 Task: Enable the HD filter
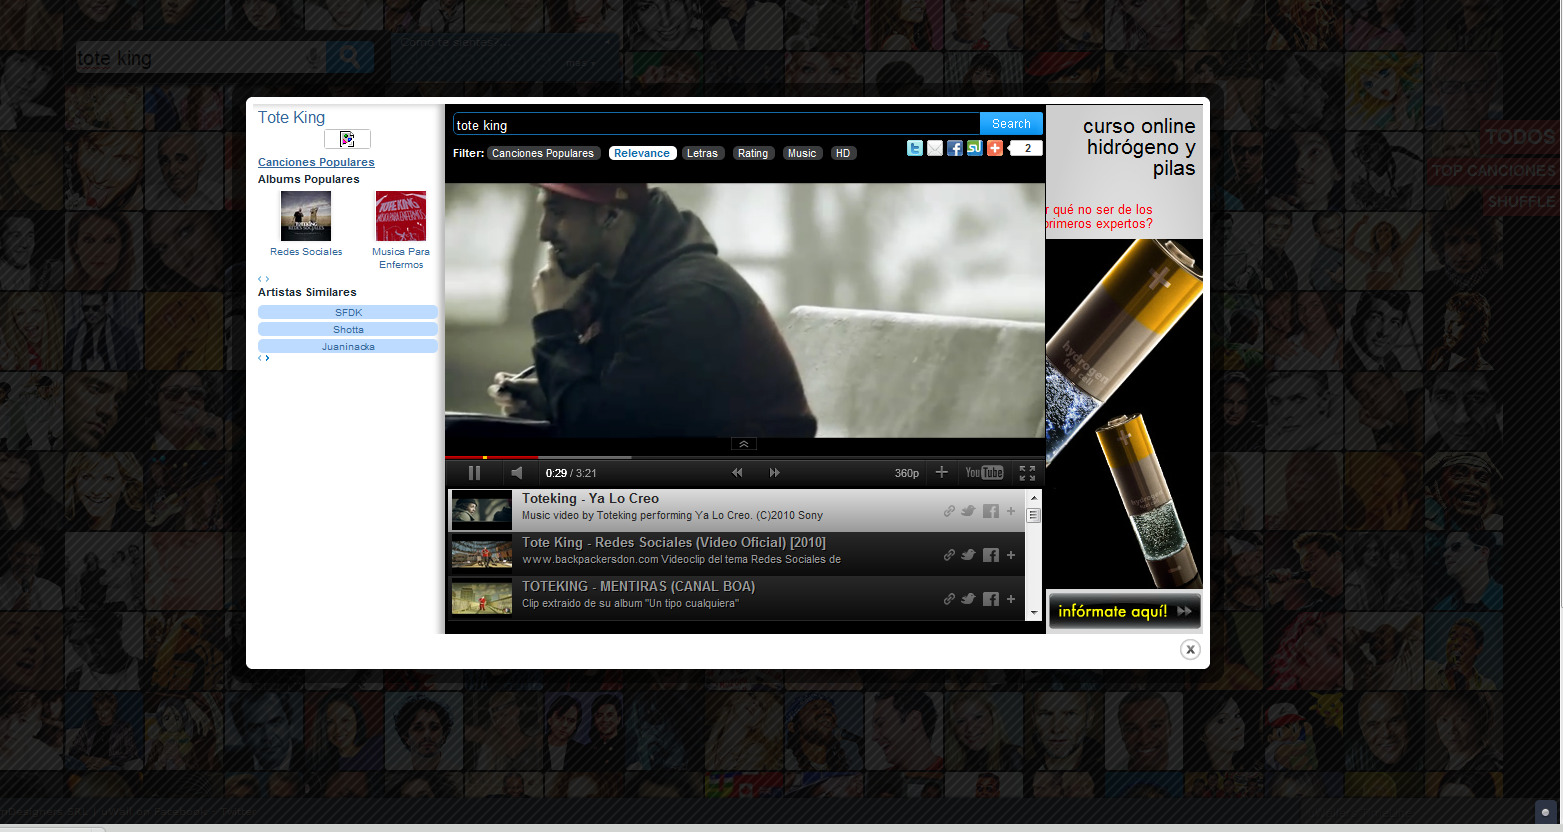pyautogui.click(x=843, y=153)
